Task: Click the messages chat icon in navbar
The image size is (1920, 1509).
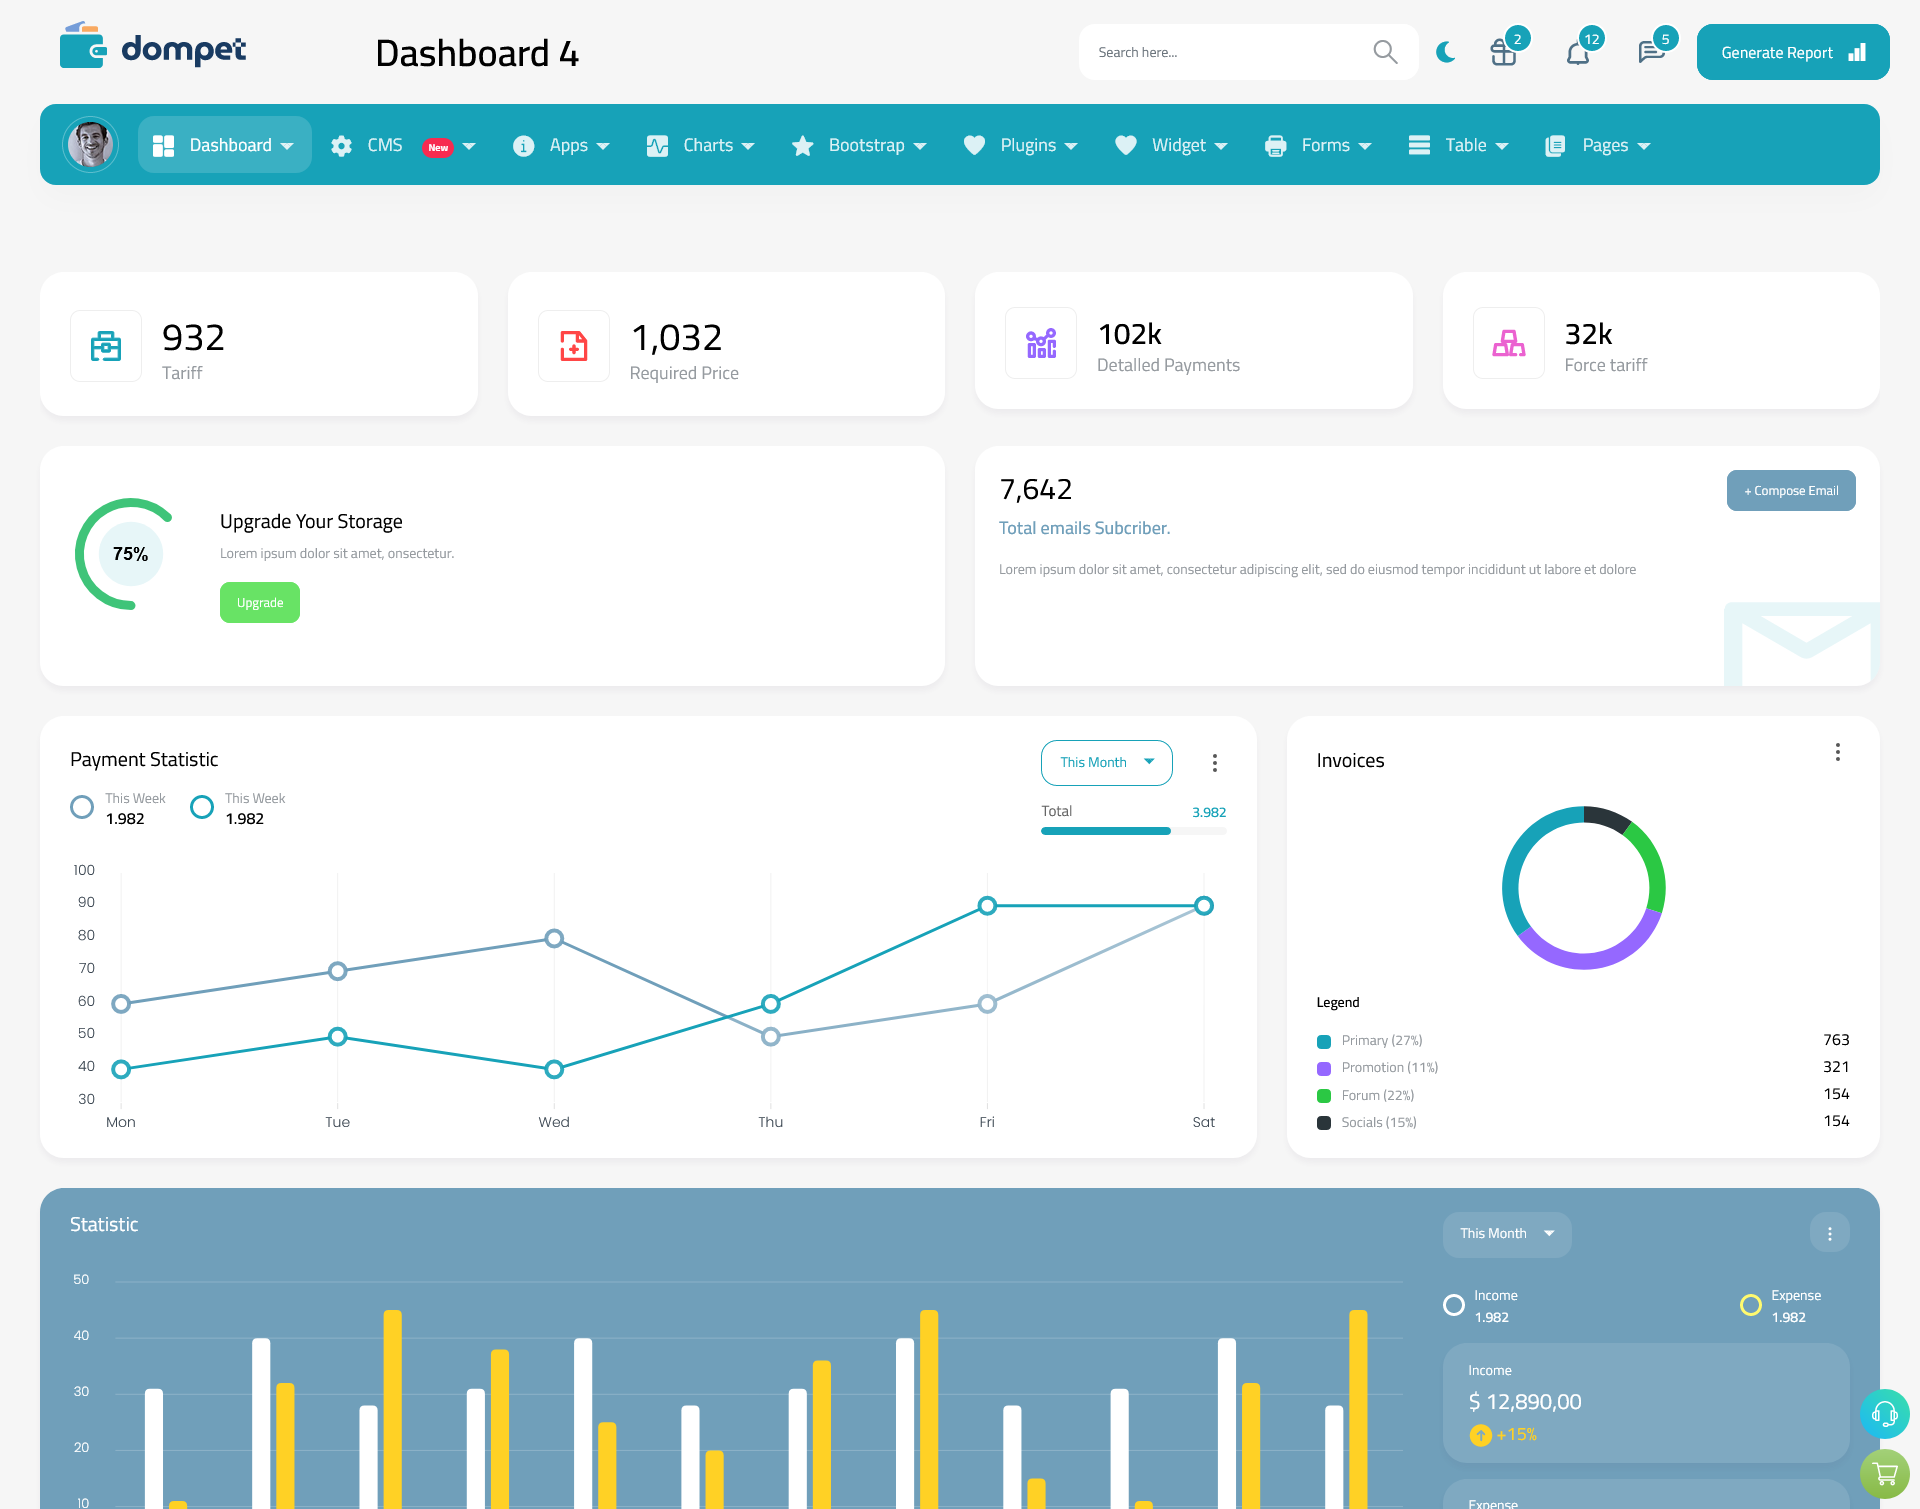Action: tap(1649, 51)
